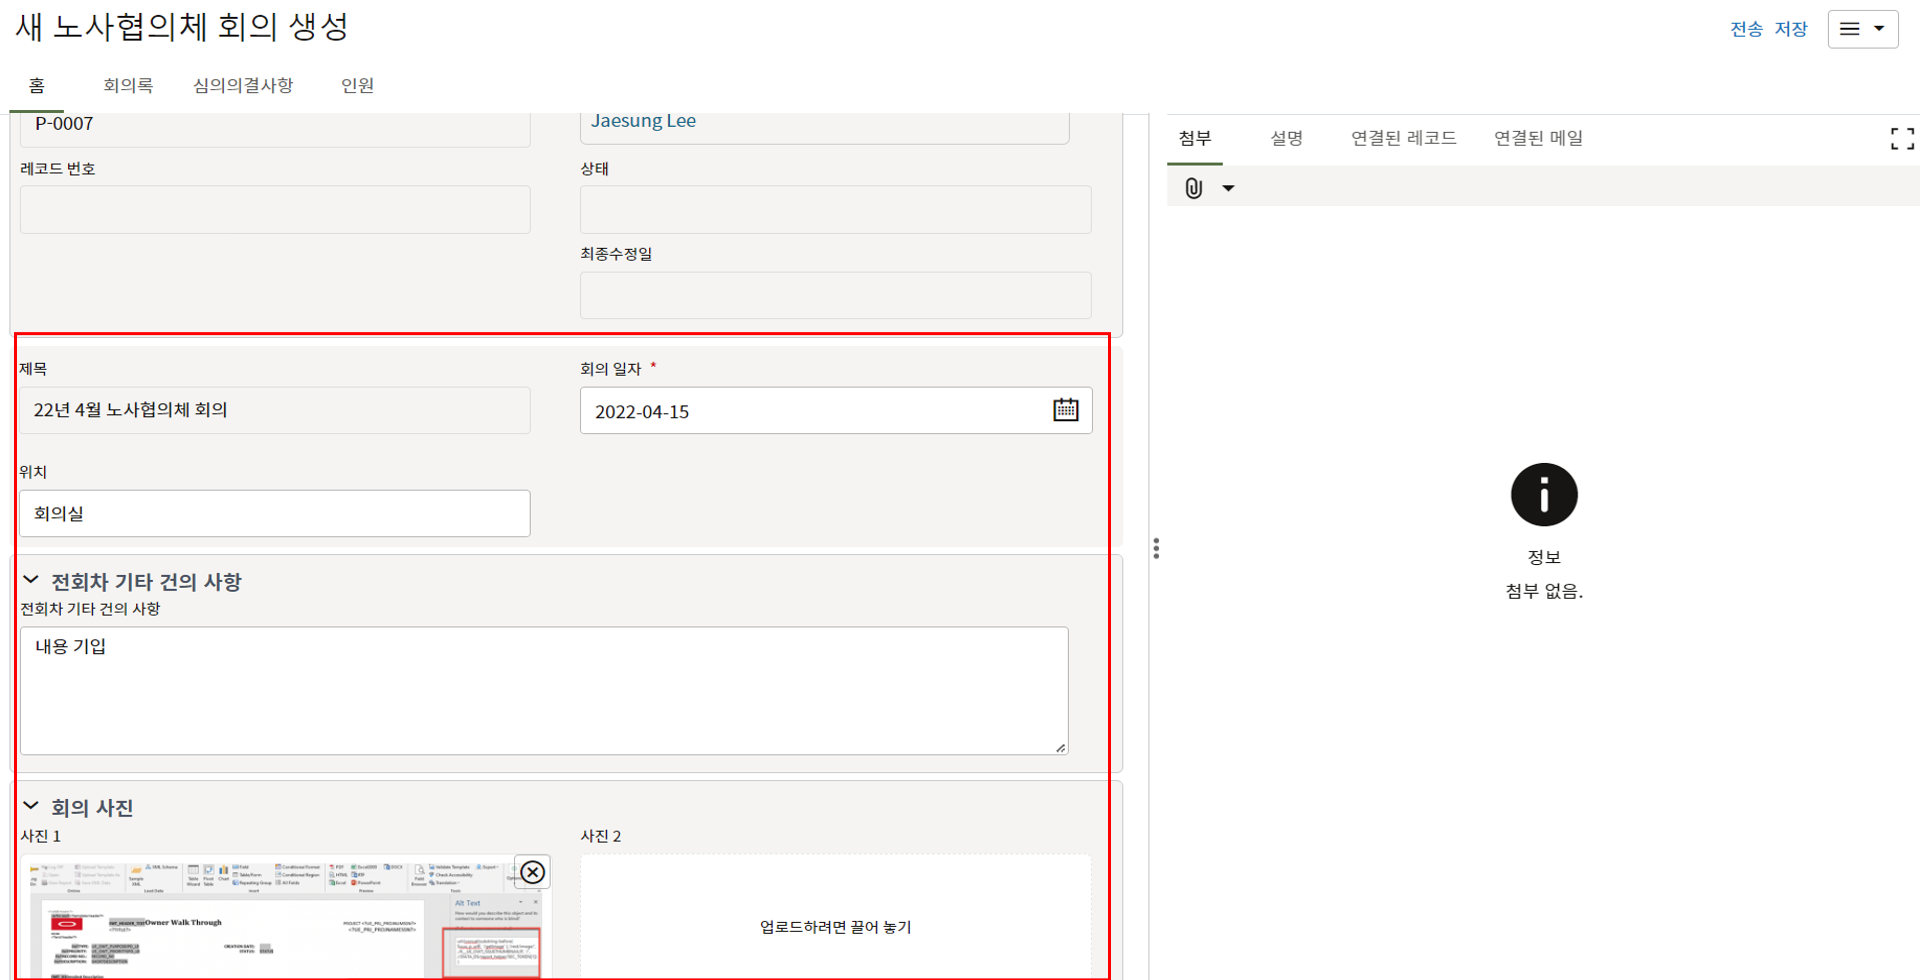Open the 연결된 레코드 tab
The height and width of the screenshot is (980, 1920).
tap(1403, 138)
